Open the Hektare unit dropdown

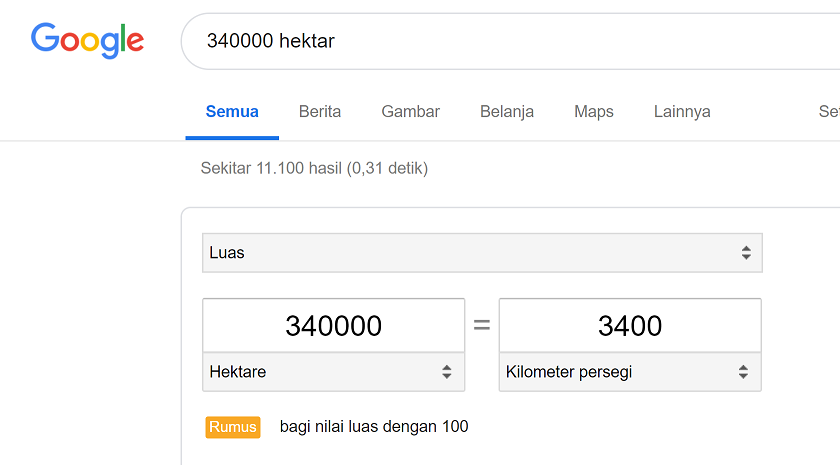(x=333, y=372)
